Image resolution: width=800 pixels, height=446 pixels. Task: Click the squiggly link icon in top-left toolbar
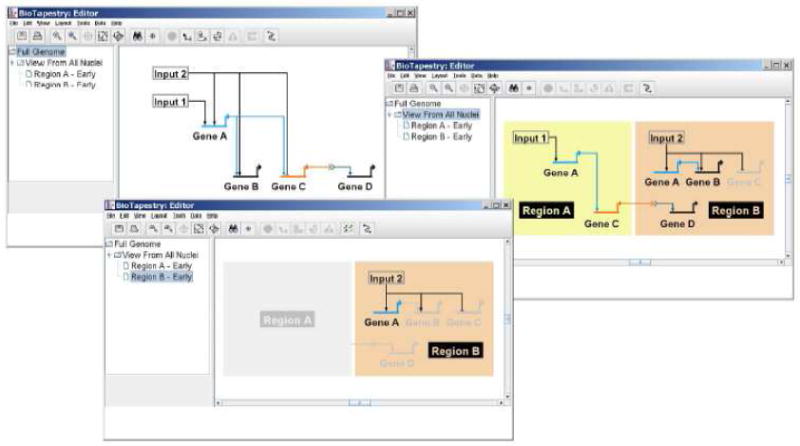[270, 34]
